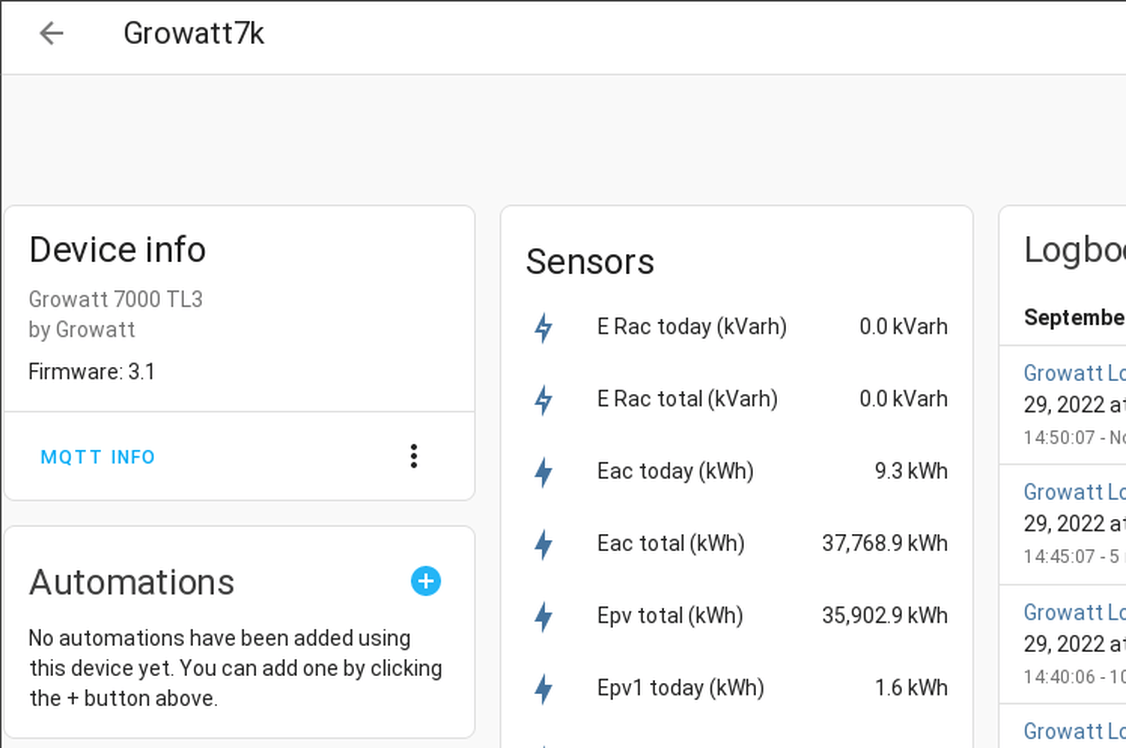
Task: Go back using the arrow icon
Action: point(52,33)
